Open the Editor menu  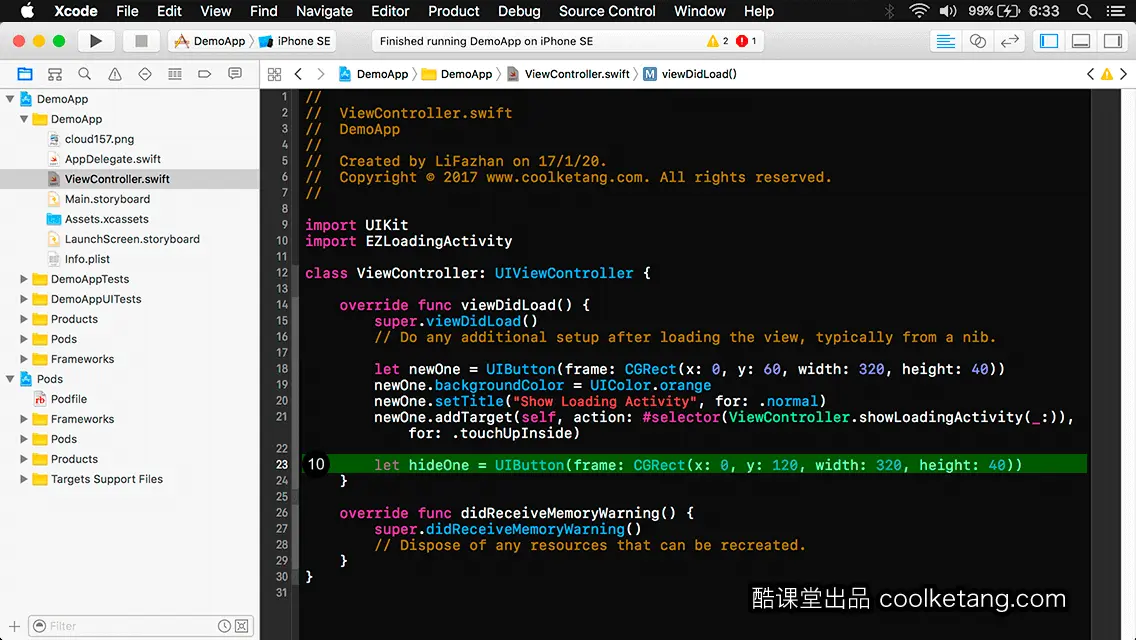click(x=390, y=11)
